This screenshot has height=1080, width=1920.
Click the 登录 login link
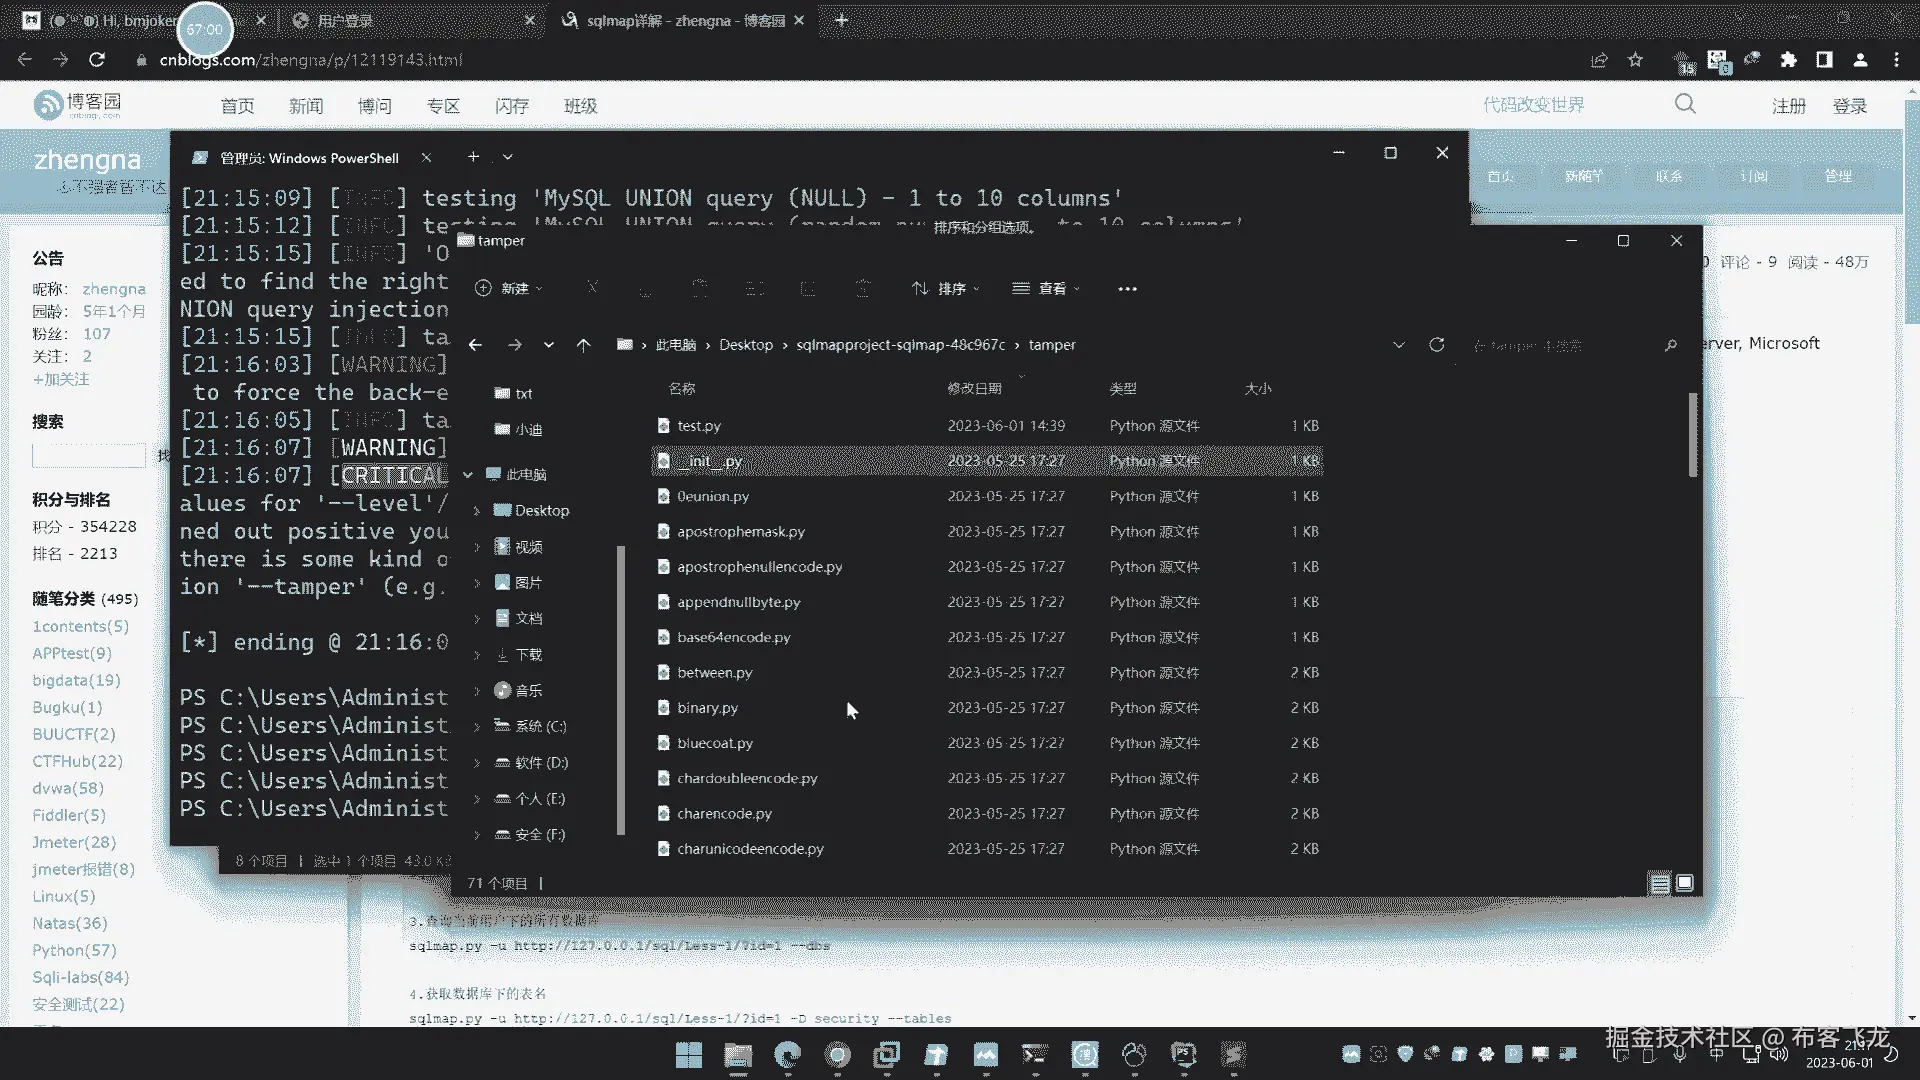(1849, 106)
